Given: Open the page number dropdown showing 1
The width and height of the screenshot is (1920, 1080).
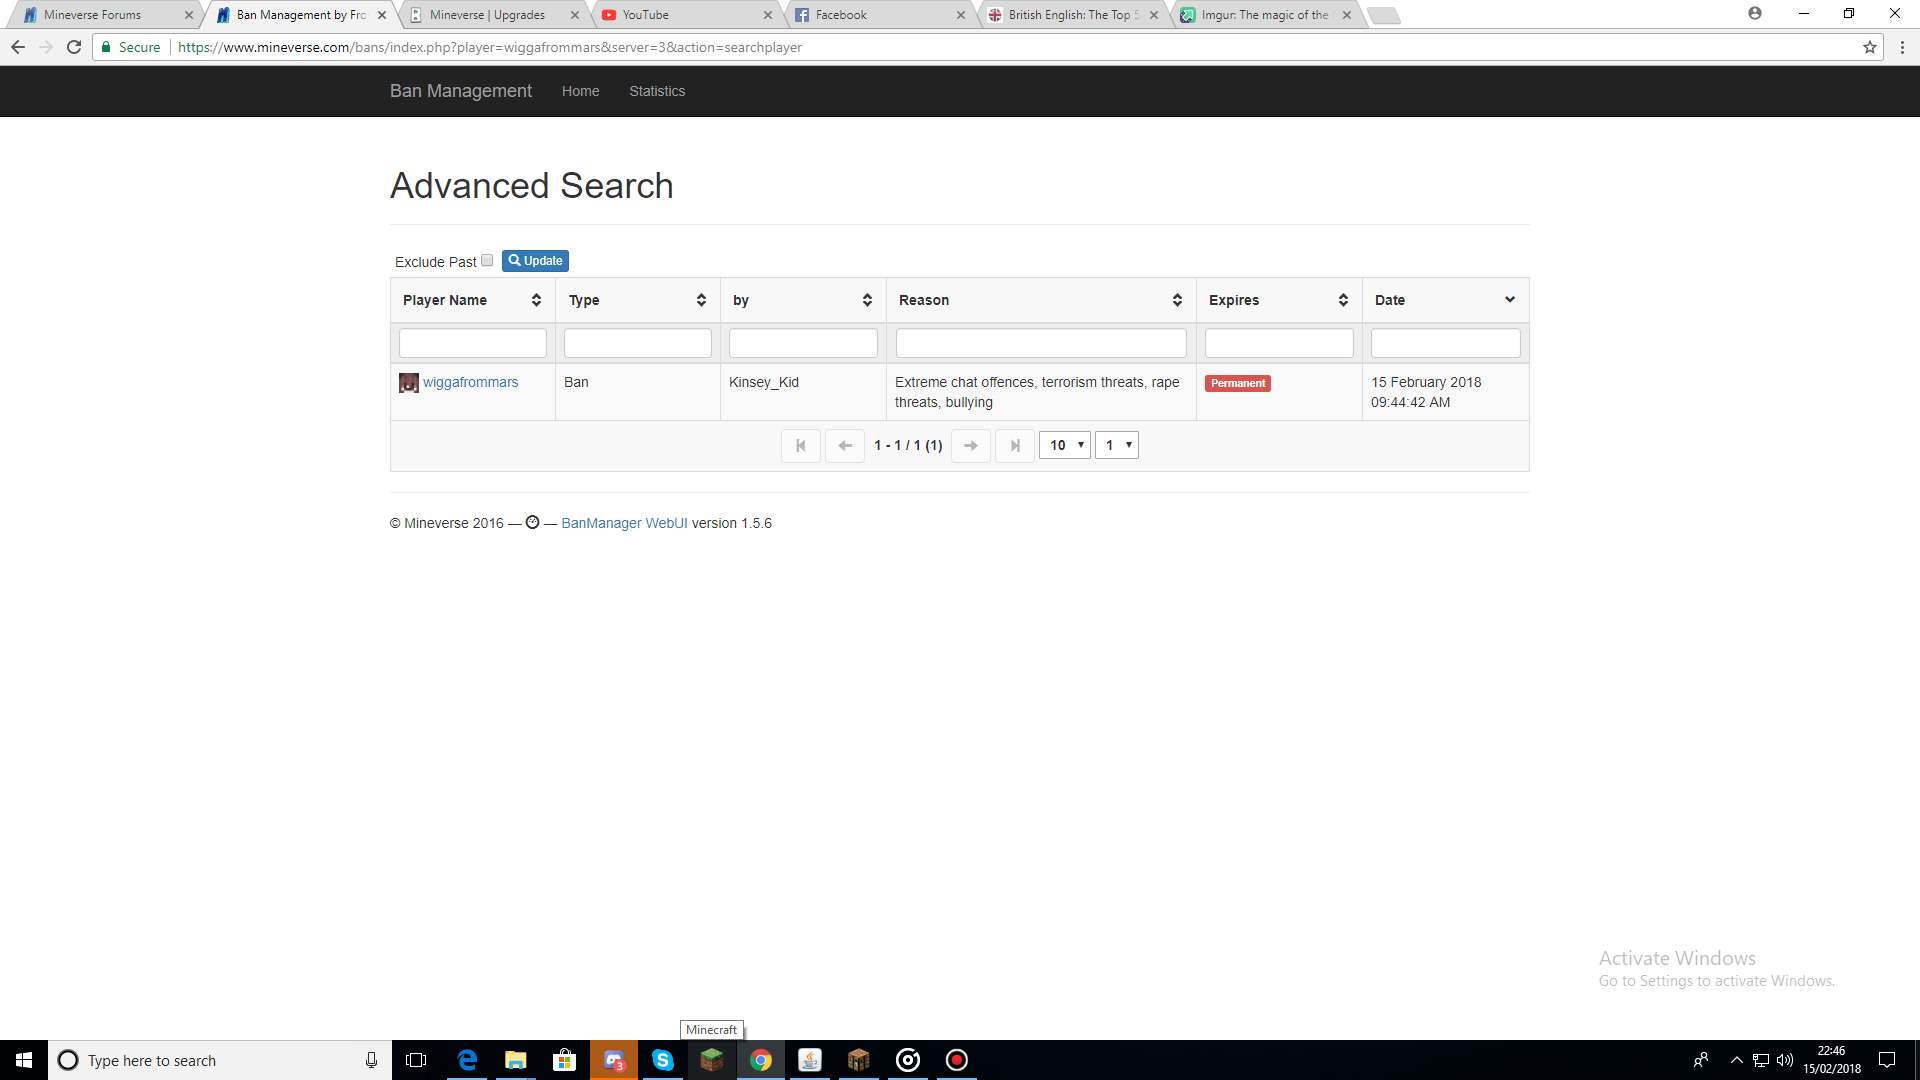Looking at the screenshot, I should 1117,446.
